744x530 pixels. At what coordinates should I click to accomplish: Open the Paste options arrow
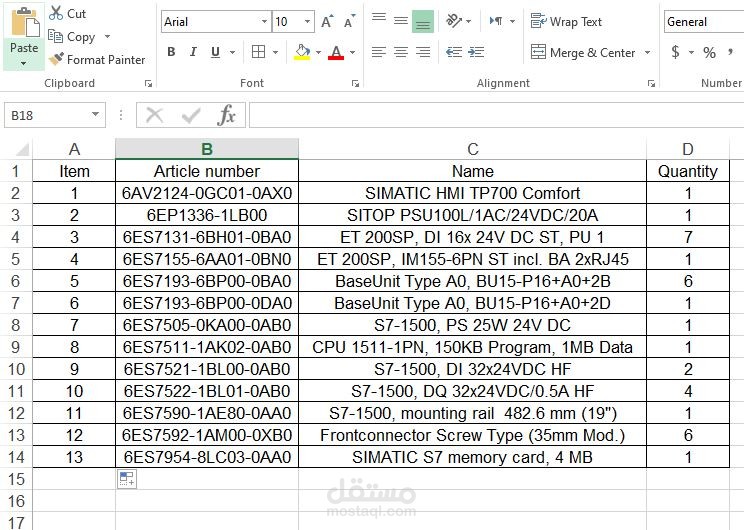click(x=24, y=63)
